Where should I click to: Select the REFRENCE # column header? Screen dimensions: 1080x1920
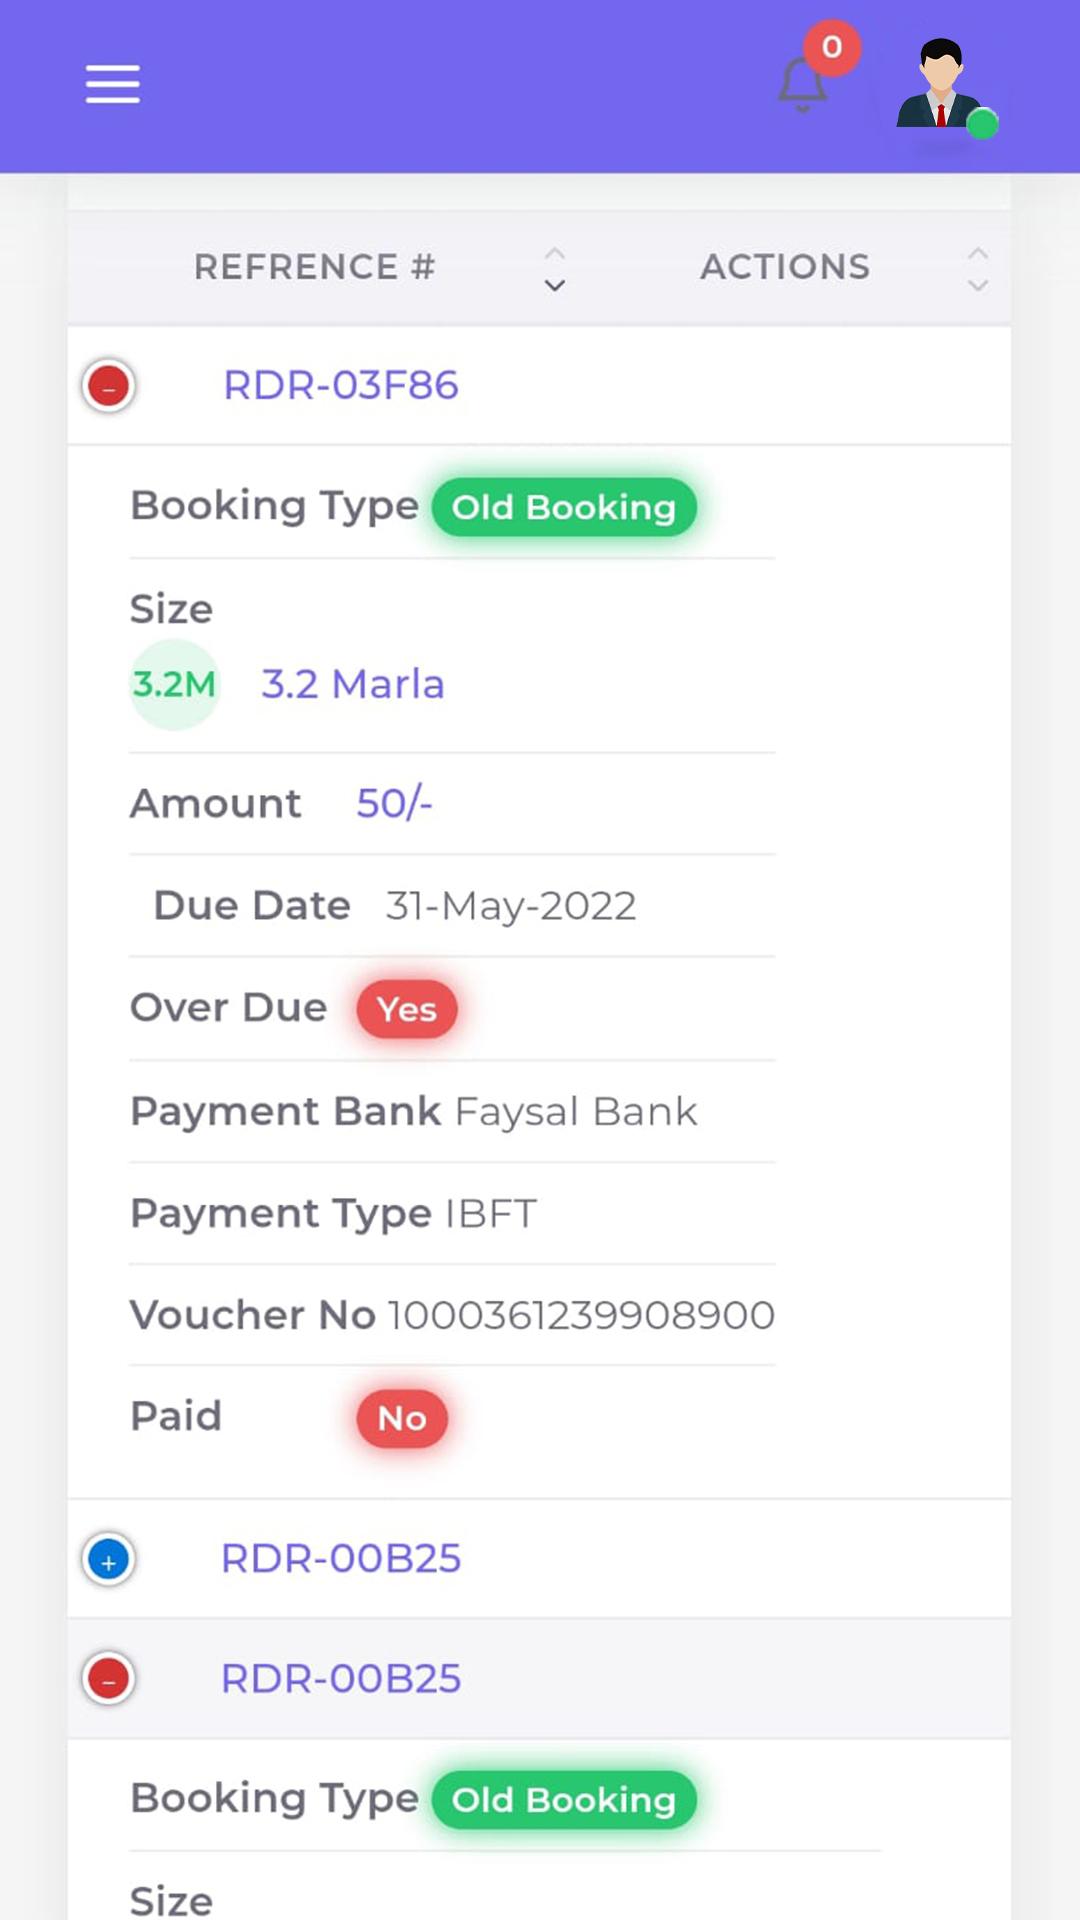(314, 267)
